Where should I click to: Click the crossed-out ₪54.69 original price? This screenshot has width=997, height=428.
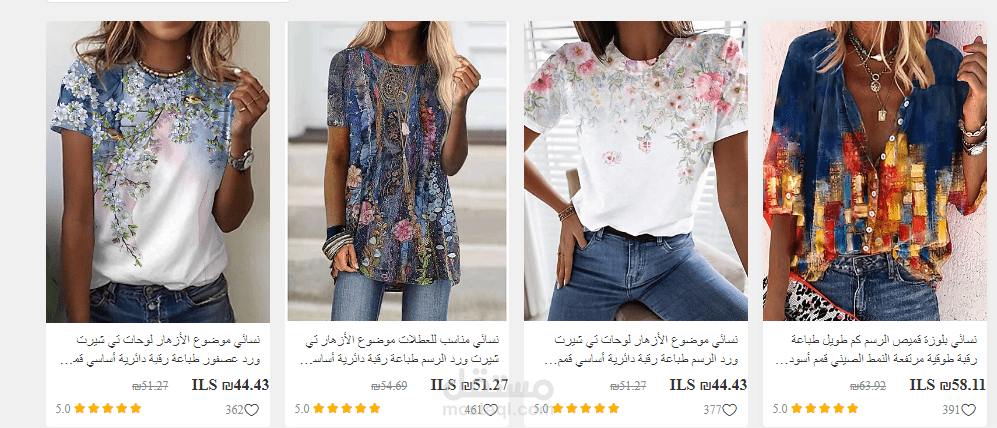click(389, 386)
